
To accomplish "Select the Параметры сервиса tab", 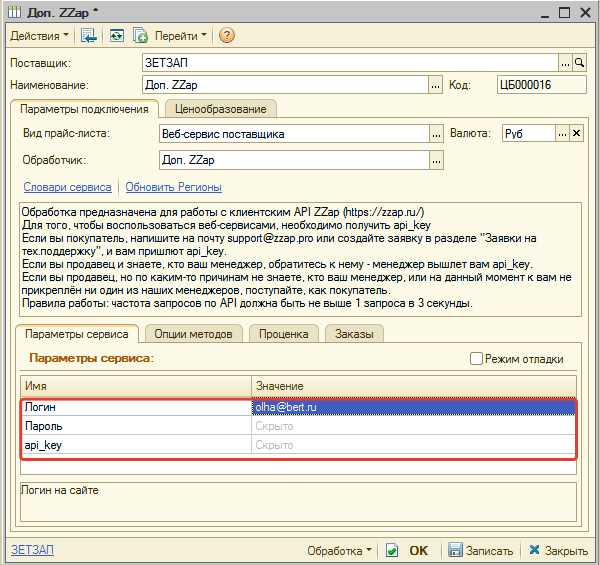I will pyautogui.click(x=77, y=334).
